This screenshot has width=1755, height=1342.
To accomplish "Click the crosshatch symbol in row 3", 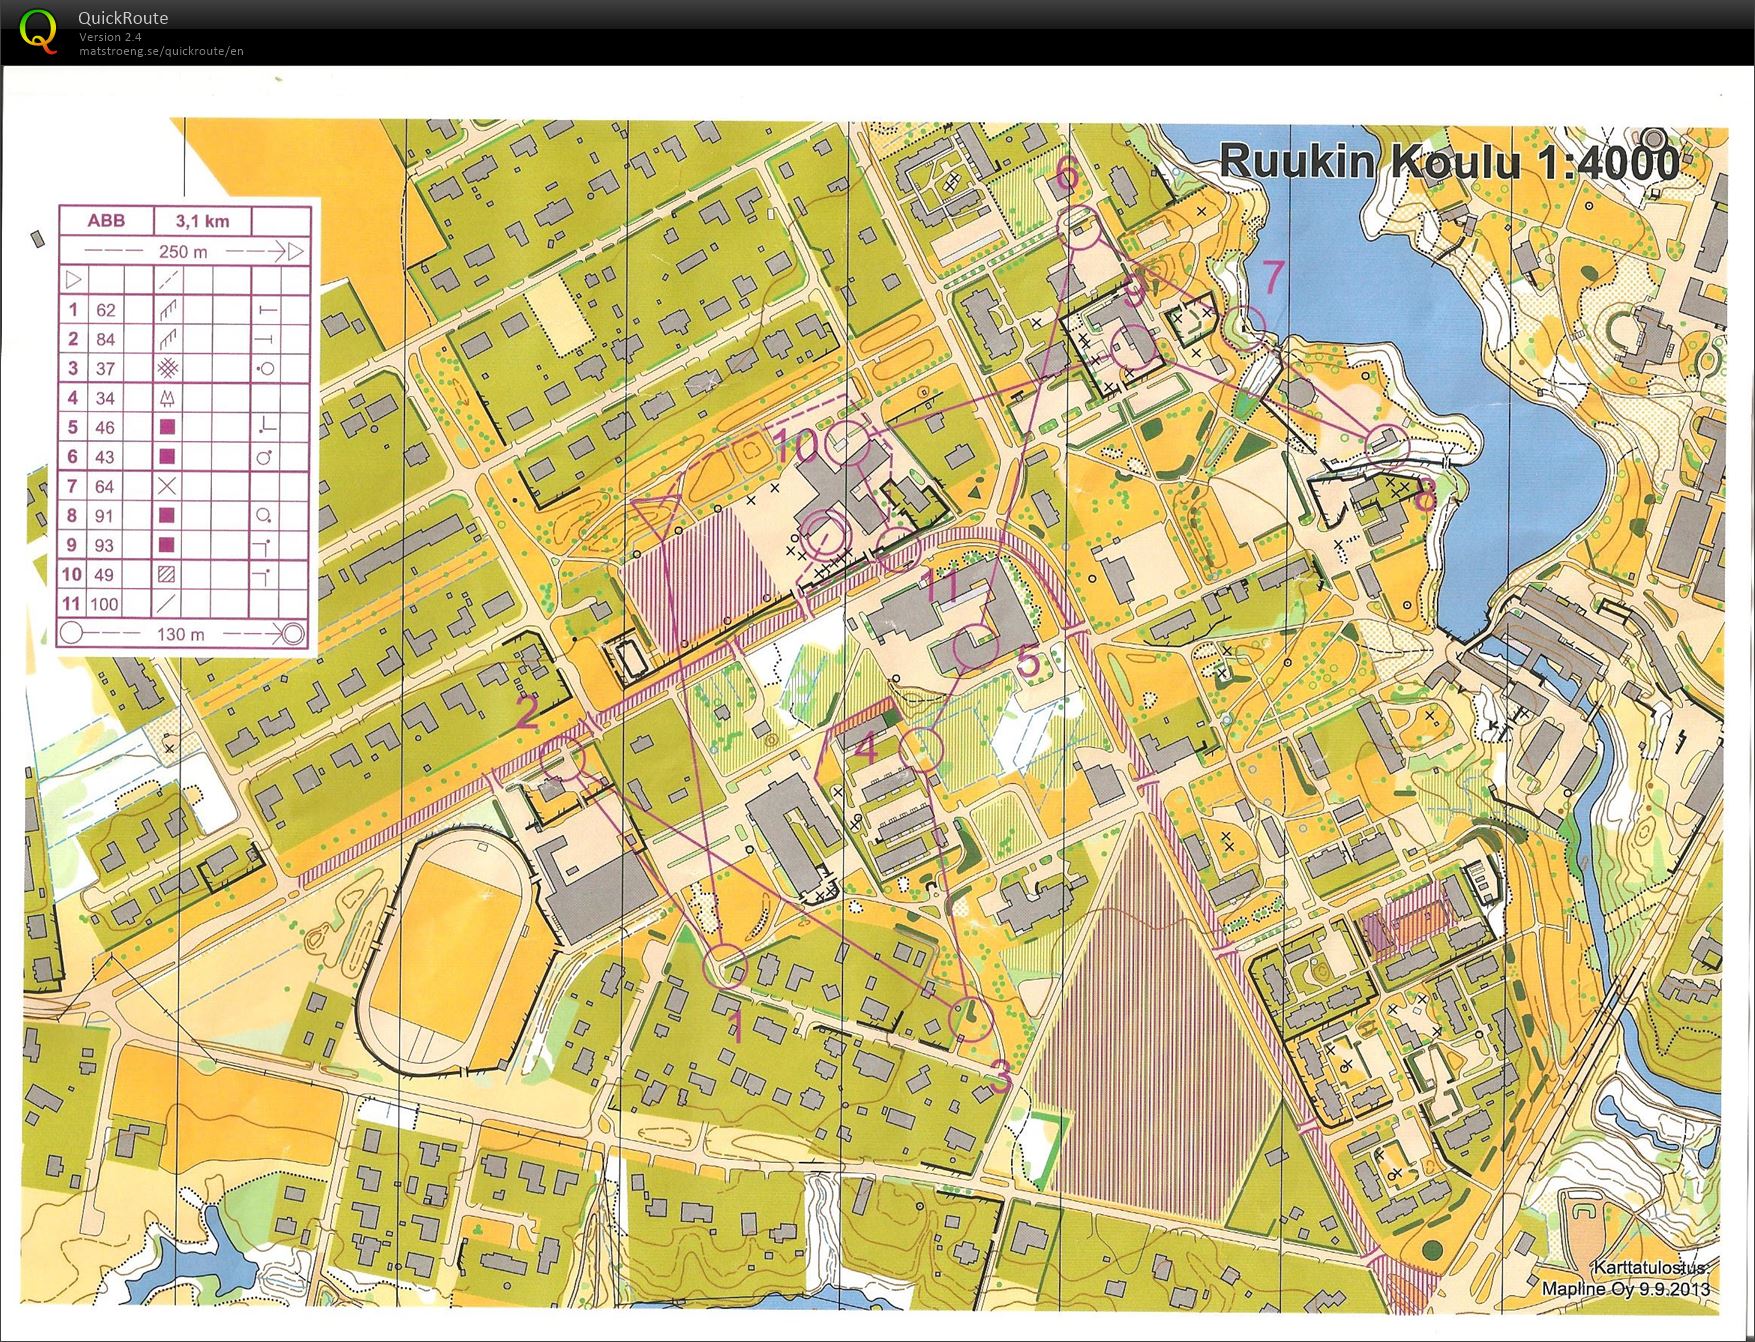I will [x=168, y=368].
